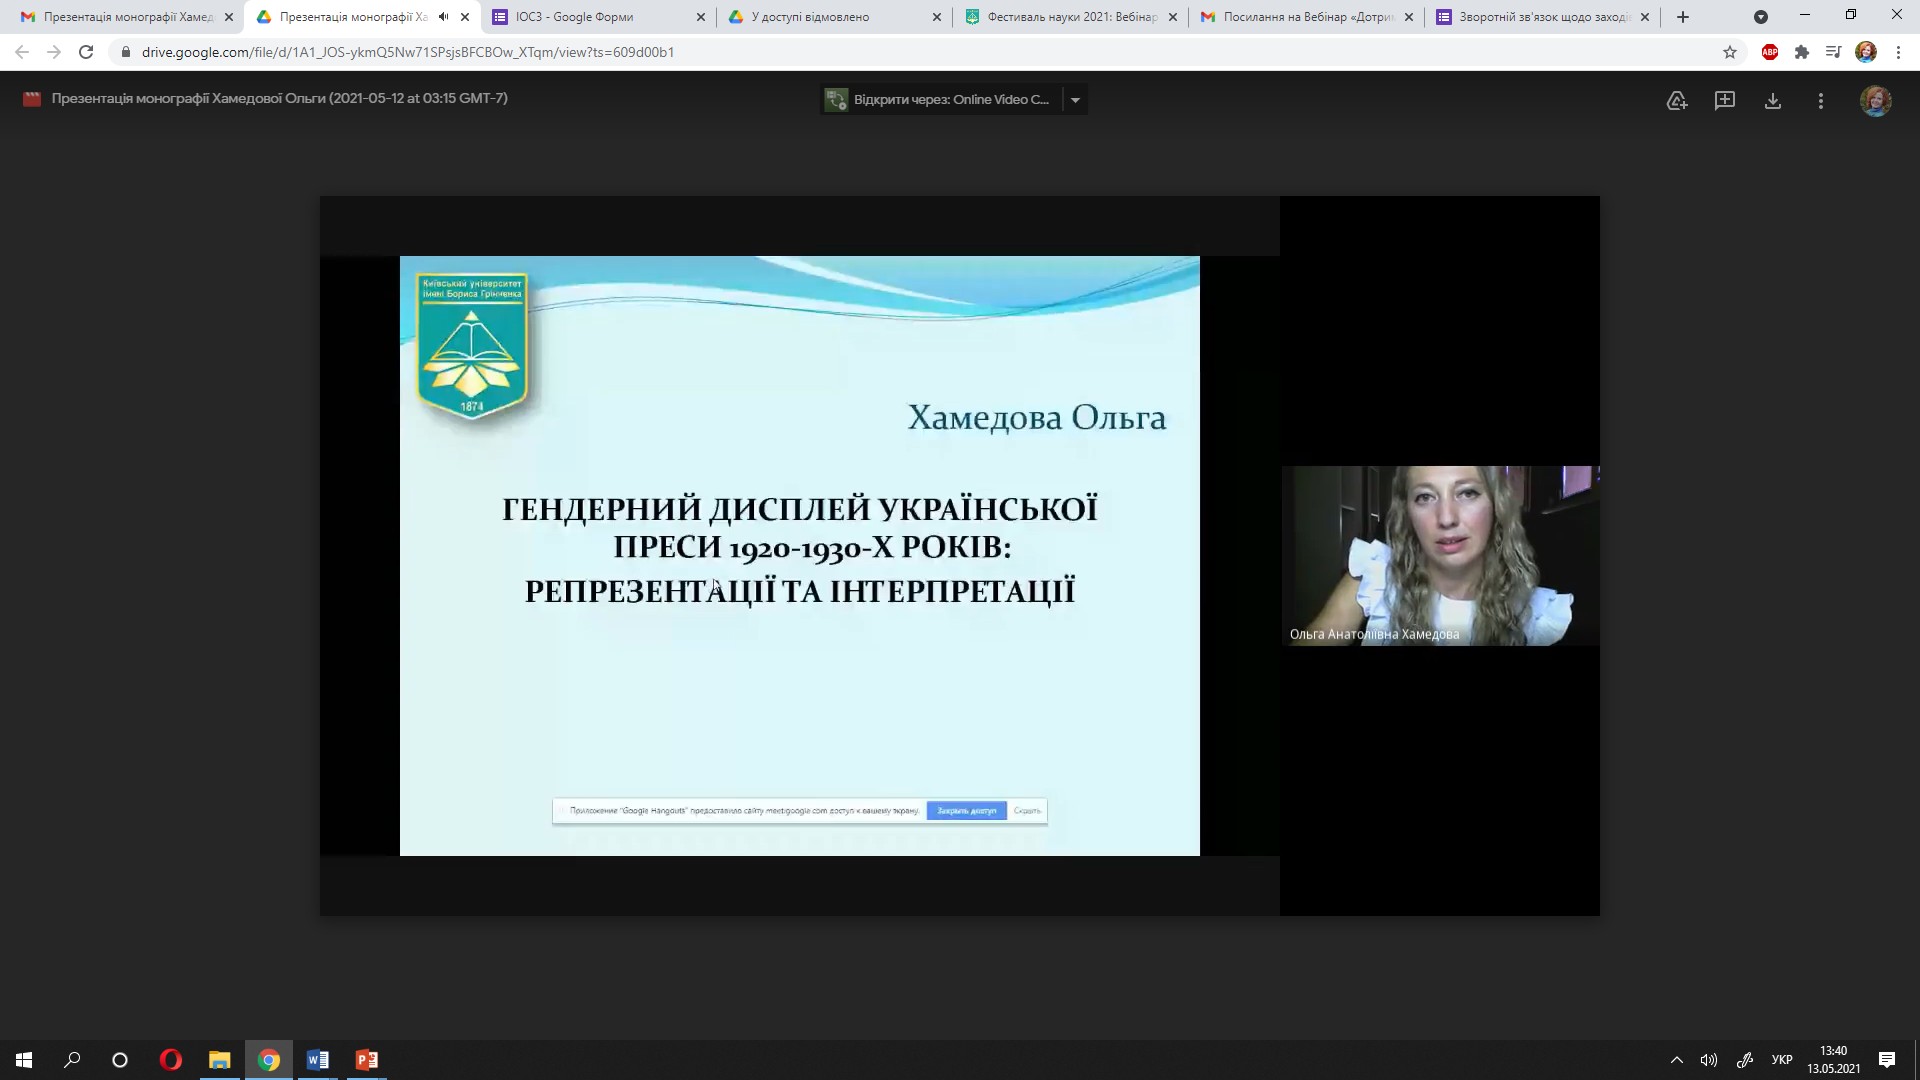Reload the current page
This screenshot has height=1080, width=1920.
pyautogui.click(x=86, y=52)
